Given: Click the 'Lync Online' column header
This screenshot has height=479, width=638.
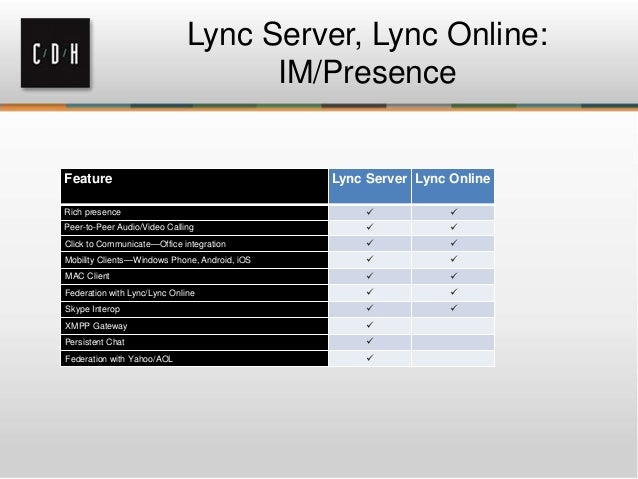Looking at the screenshot, I should point(453,186).
